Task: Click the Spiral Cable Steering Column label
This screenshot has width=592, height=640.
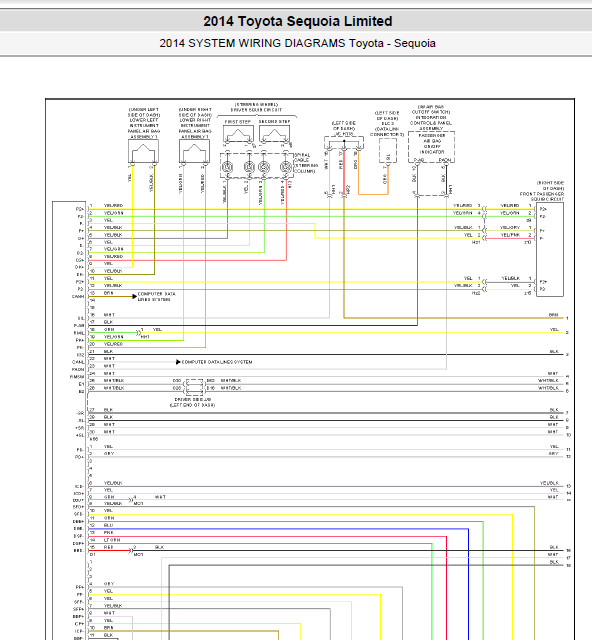Action: pos(306,163)
